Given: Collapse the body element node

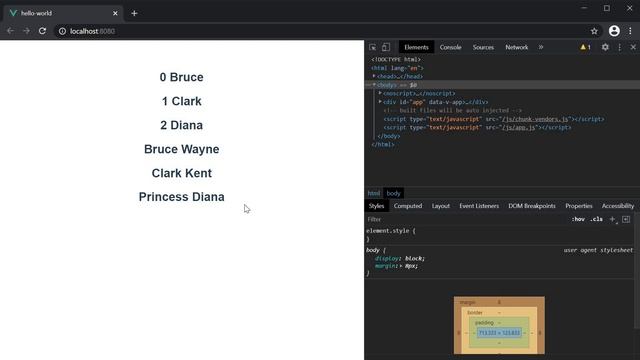Looking at the screenshot, I should coord(373,85).
